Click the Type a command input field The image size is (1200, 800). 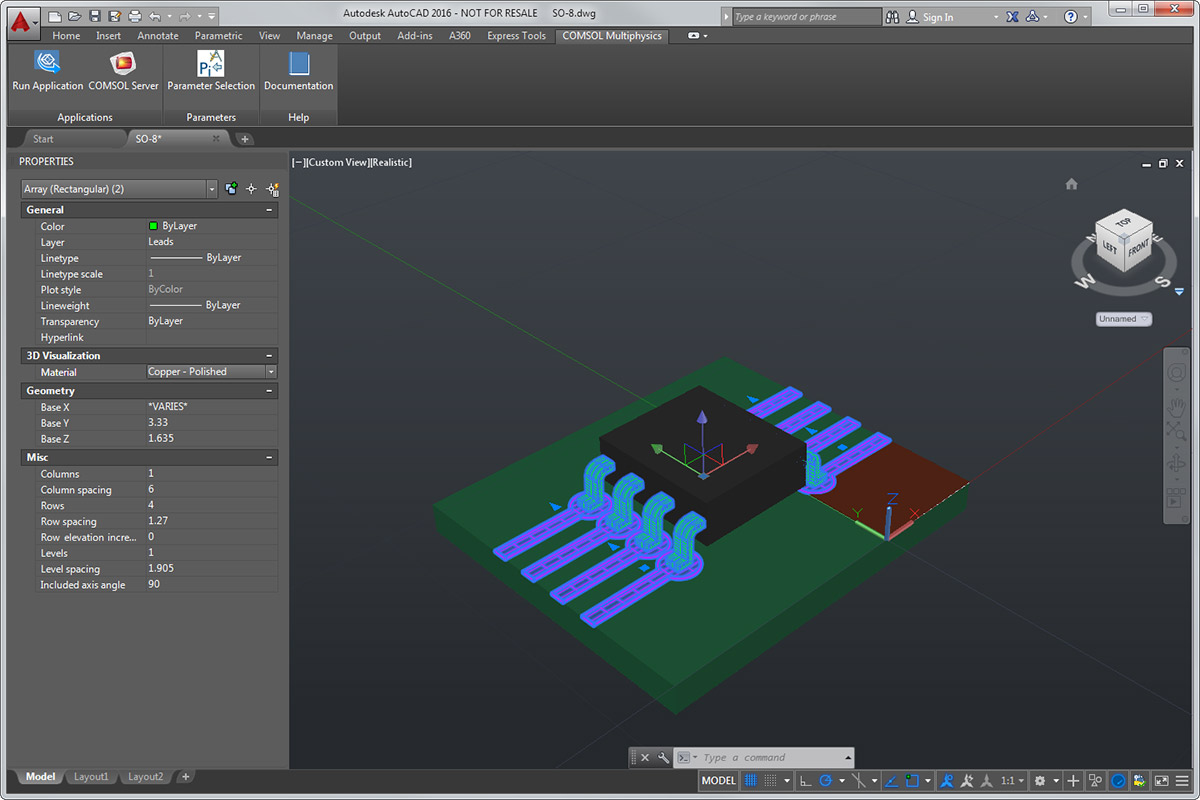[770, 758]
